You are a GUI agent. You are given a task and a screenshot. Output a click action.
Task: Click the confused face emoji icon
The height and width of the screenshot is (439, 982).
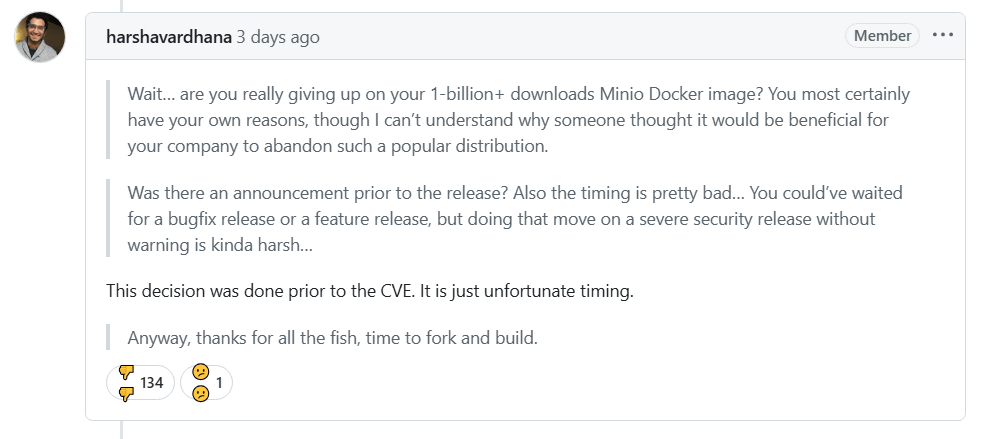click(x=200, y=382)
